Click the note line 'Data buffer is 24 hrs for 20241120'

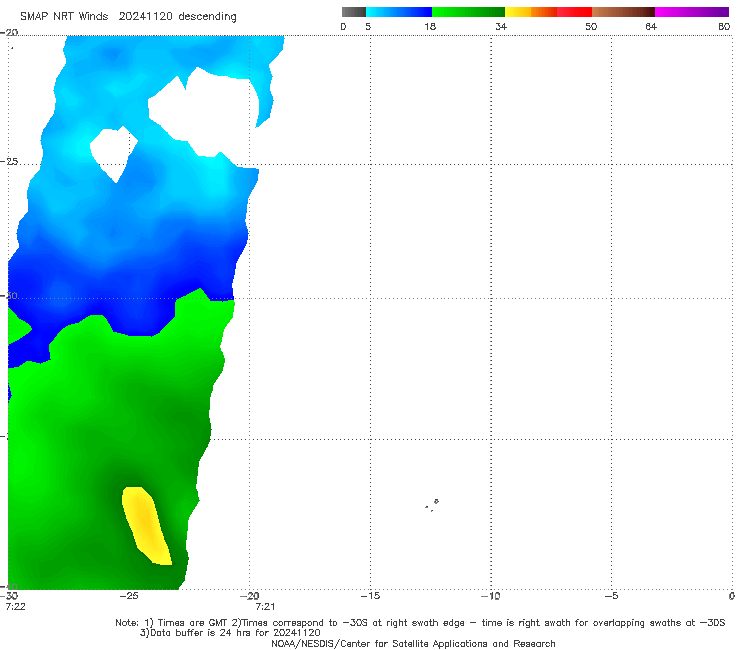coord(230,633)
